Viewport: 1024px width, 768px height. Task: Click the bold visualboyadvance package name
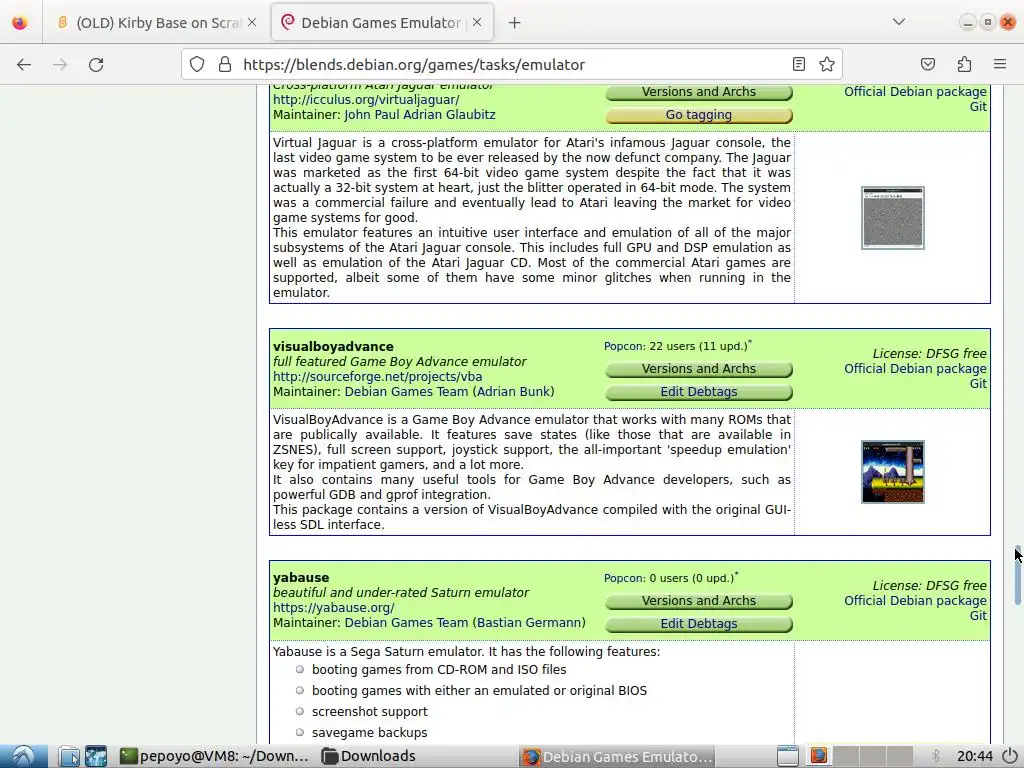coord(333,347)
